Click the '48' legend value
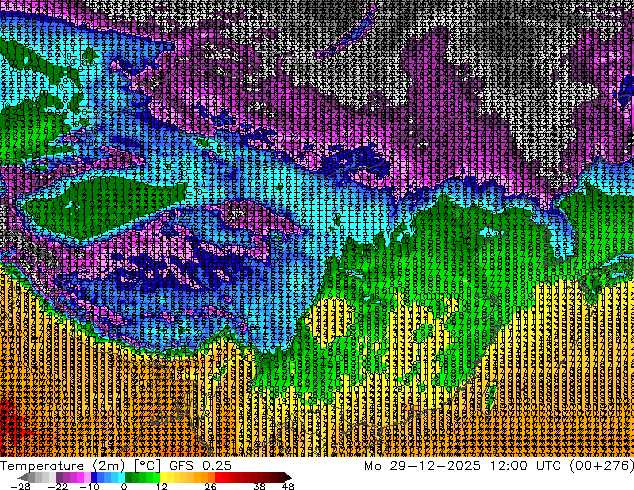This screenshot has width=634, height=490. (288, 486)
